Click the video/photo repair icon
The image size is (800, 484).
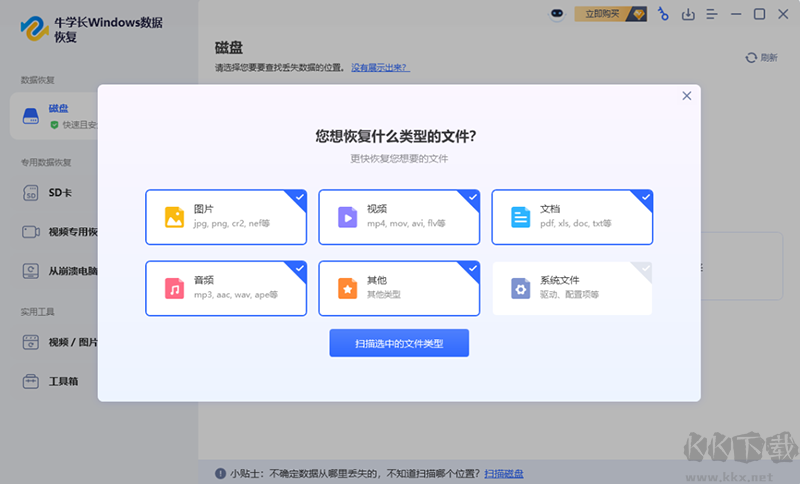[31, 342]
